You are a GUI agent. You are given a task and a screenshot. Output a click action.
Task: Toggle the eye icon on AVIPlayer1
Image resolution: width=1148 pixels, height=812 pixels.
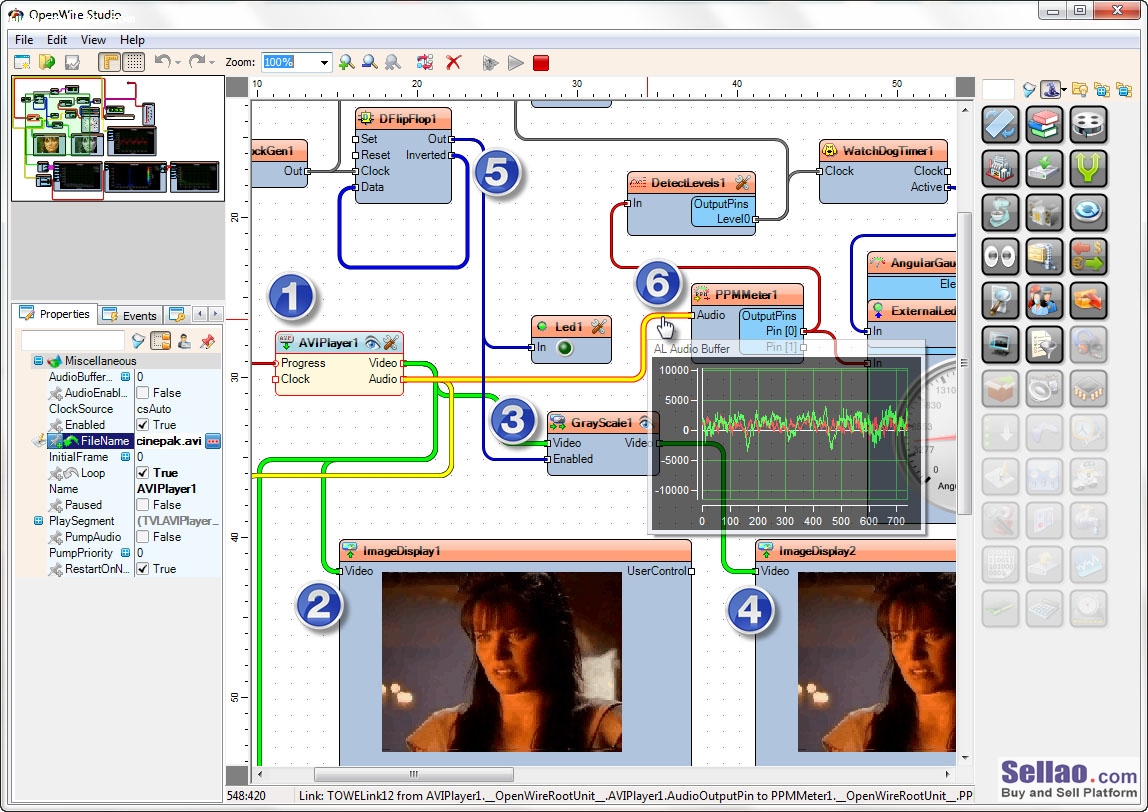[x=373, y=343]
